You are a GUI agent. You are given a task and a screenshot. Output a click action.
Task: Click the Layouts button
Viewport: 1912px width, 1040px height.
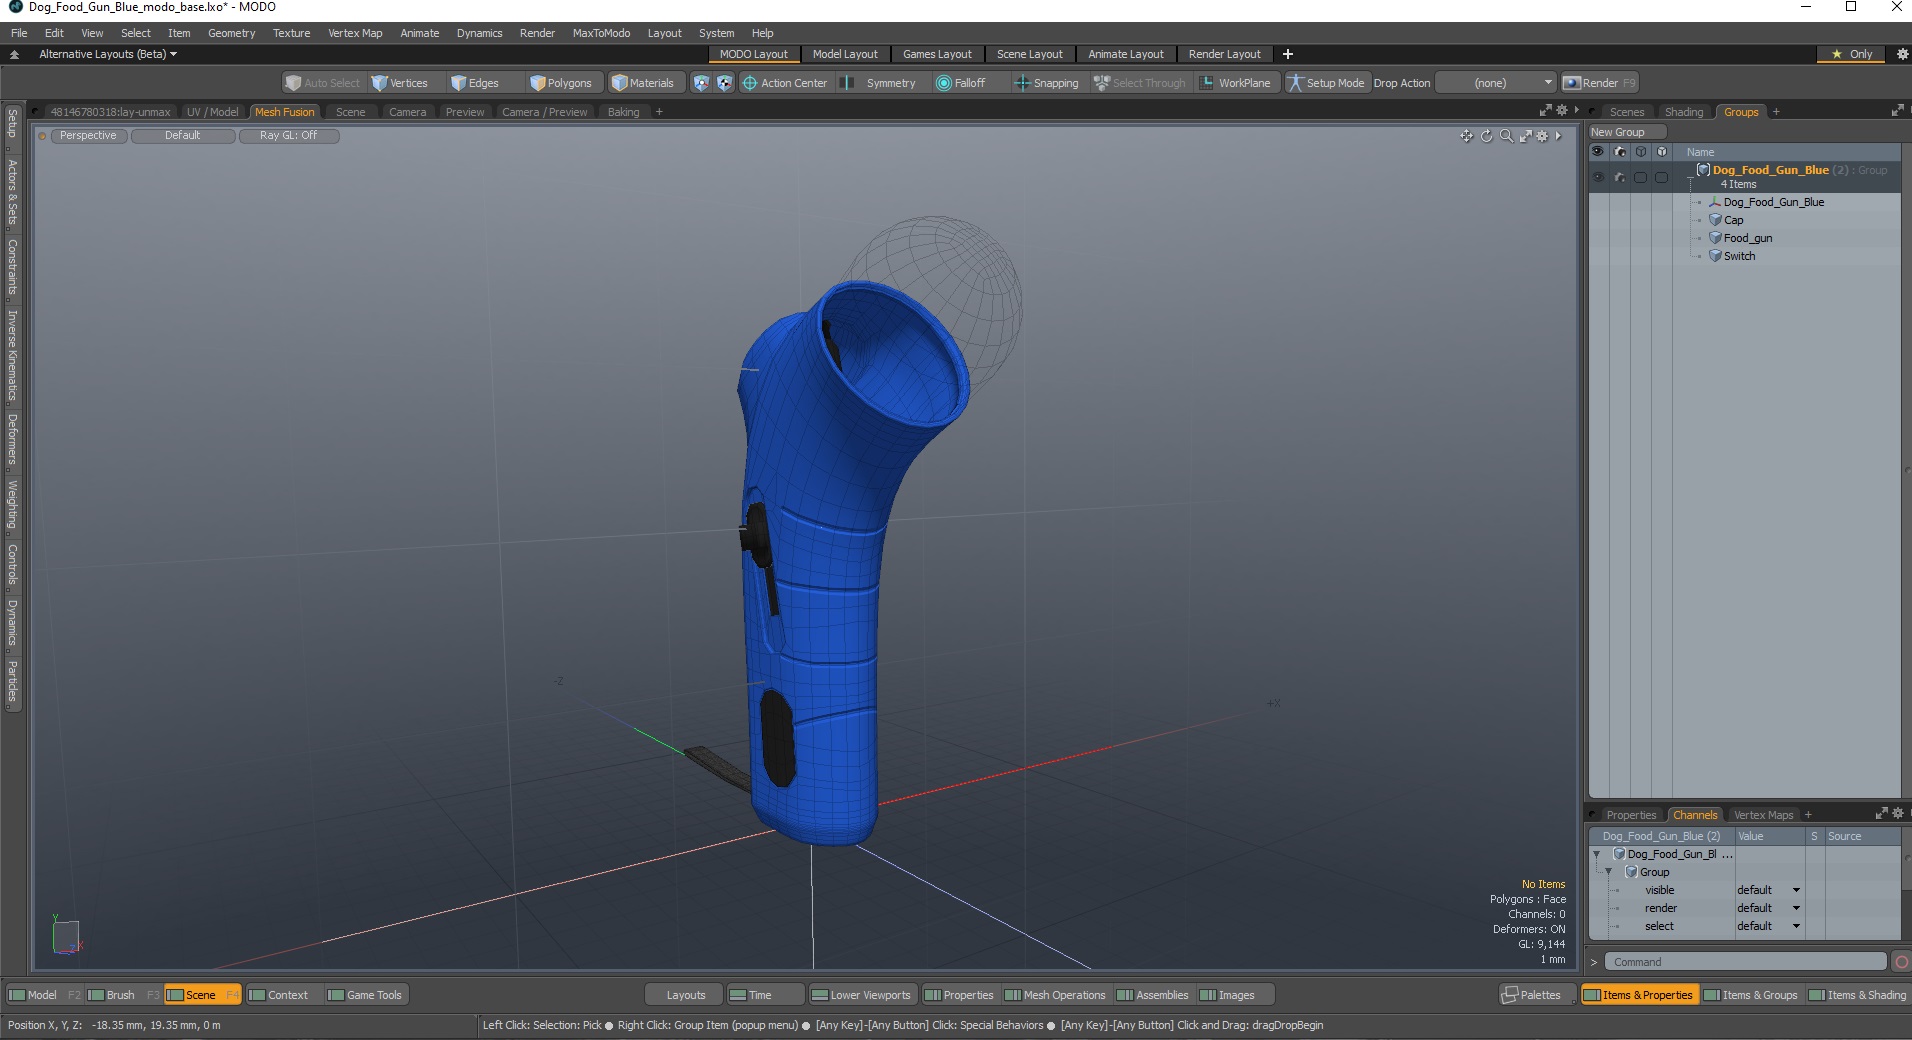pyautogui.click(x=686, y=995)
